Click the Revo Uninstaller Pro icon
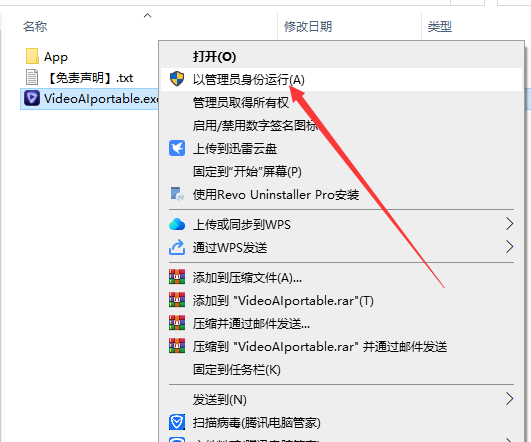Screen dimensions: 531x442 tap(177, 194)
